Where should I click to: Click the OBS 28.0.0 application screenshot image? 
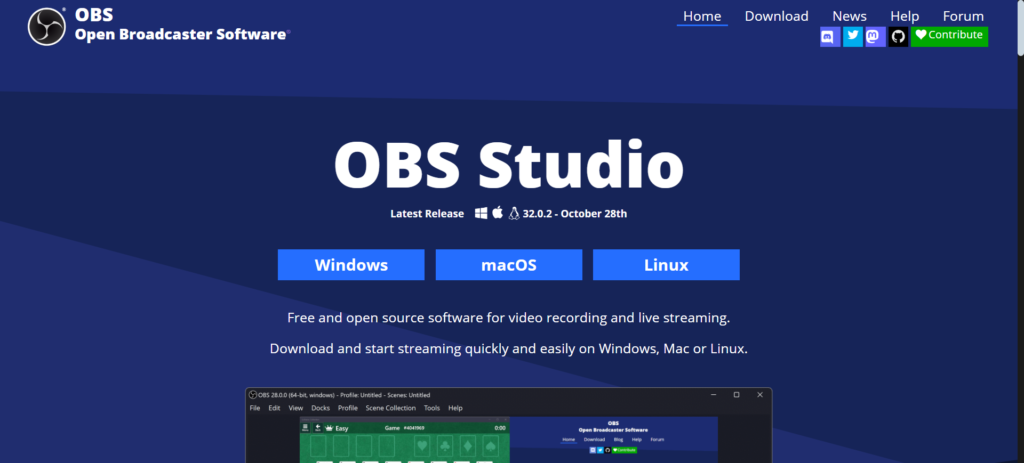508,430
